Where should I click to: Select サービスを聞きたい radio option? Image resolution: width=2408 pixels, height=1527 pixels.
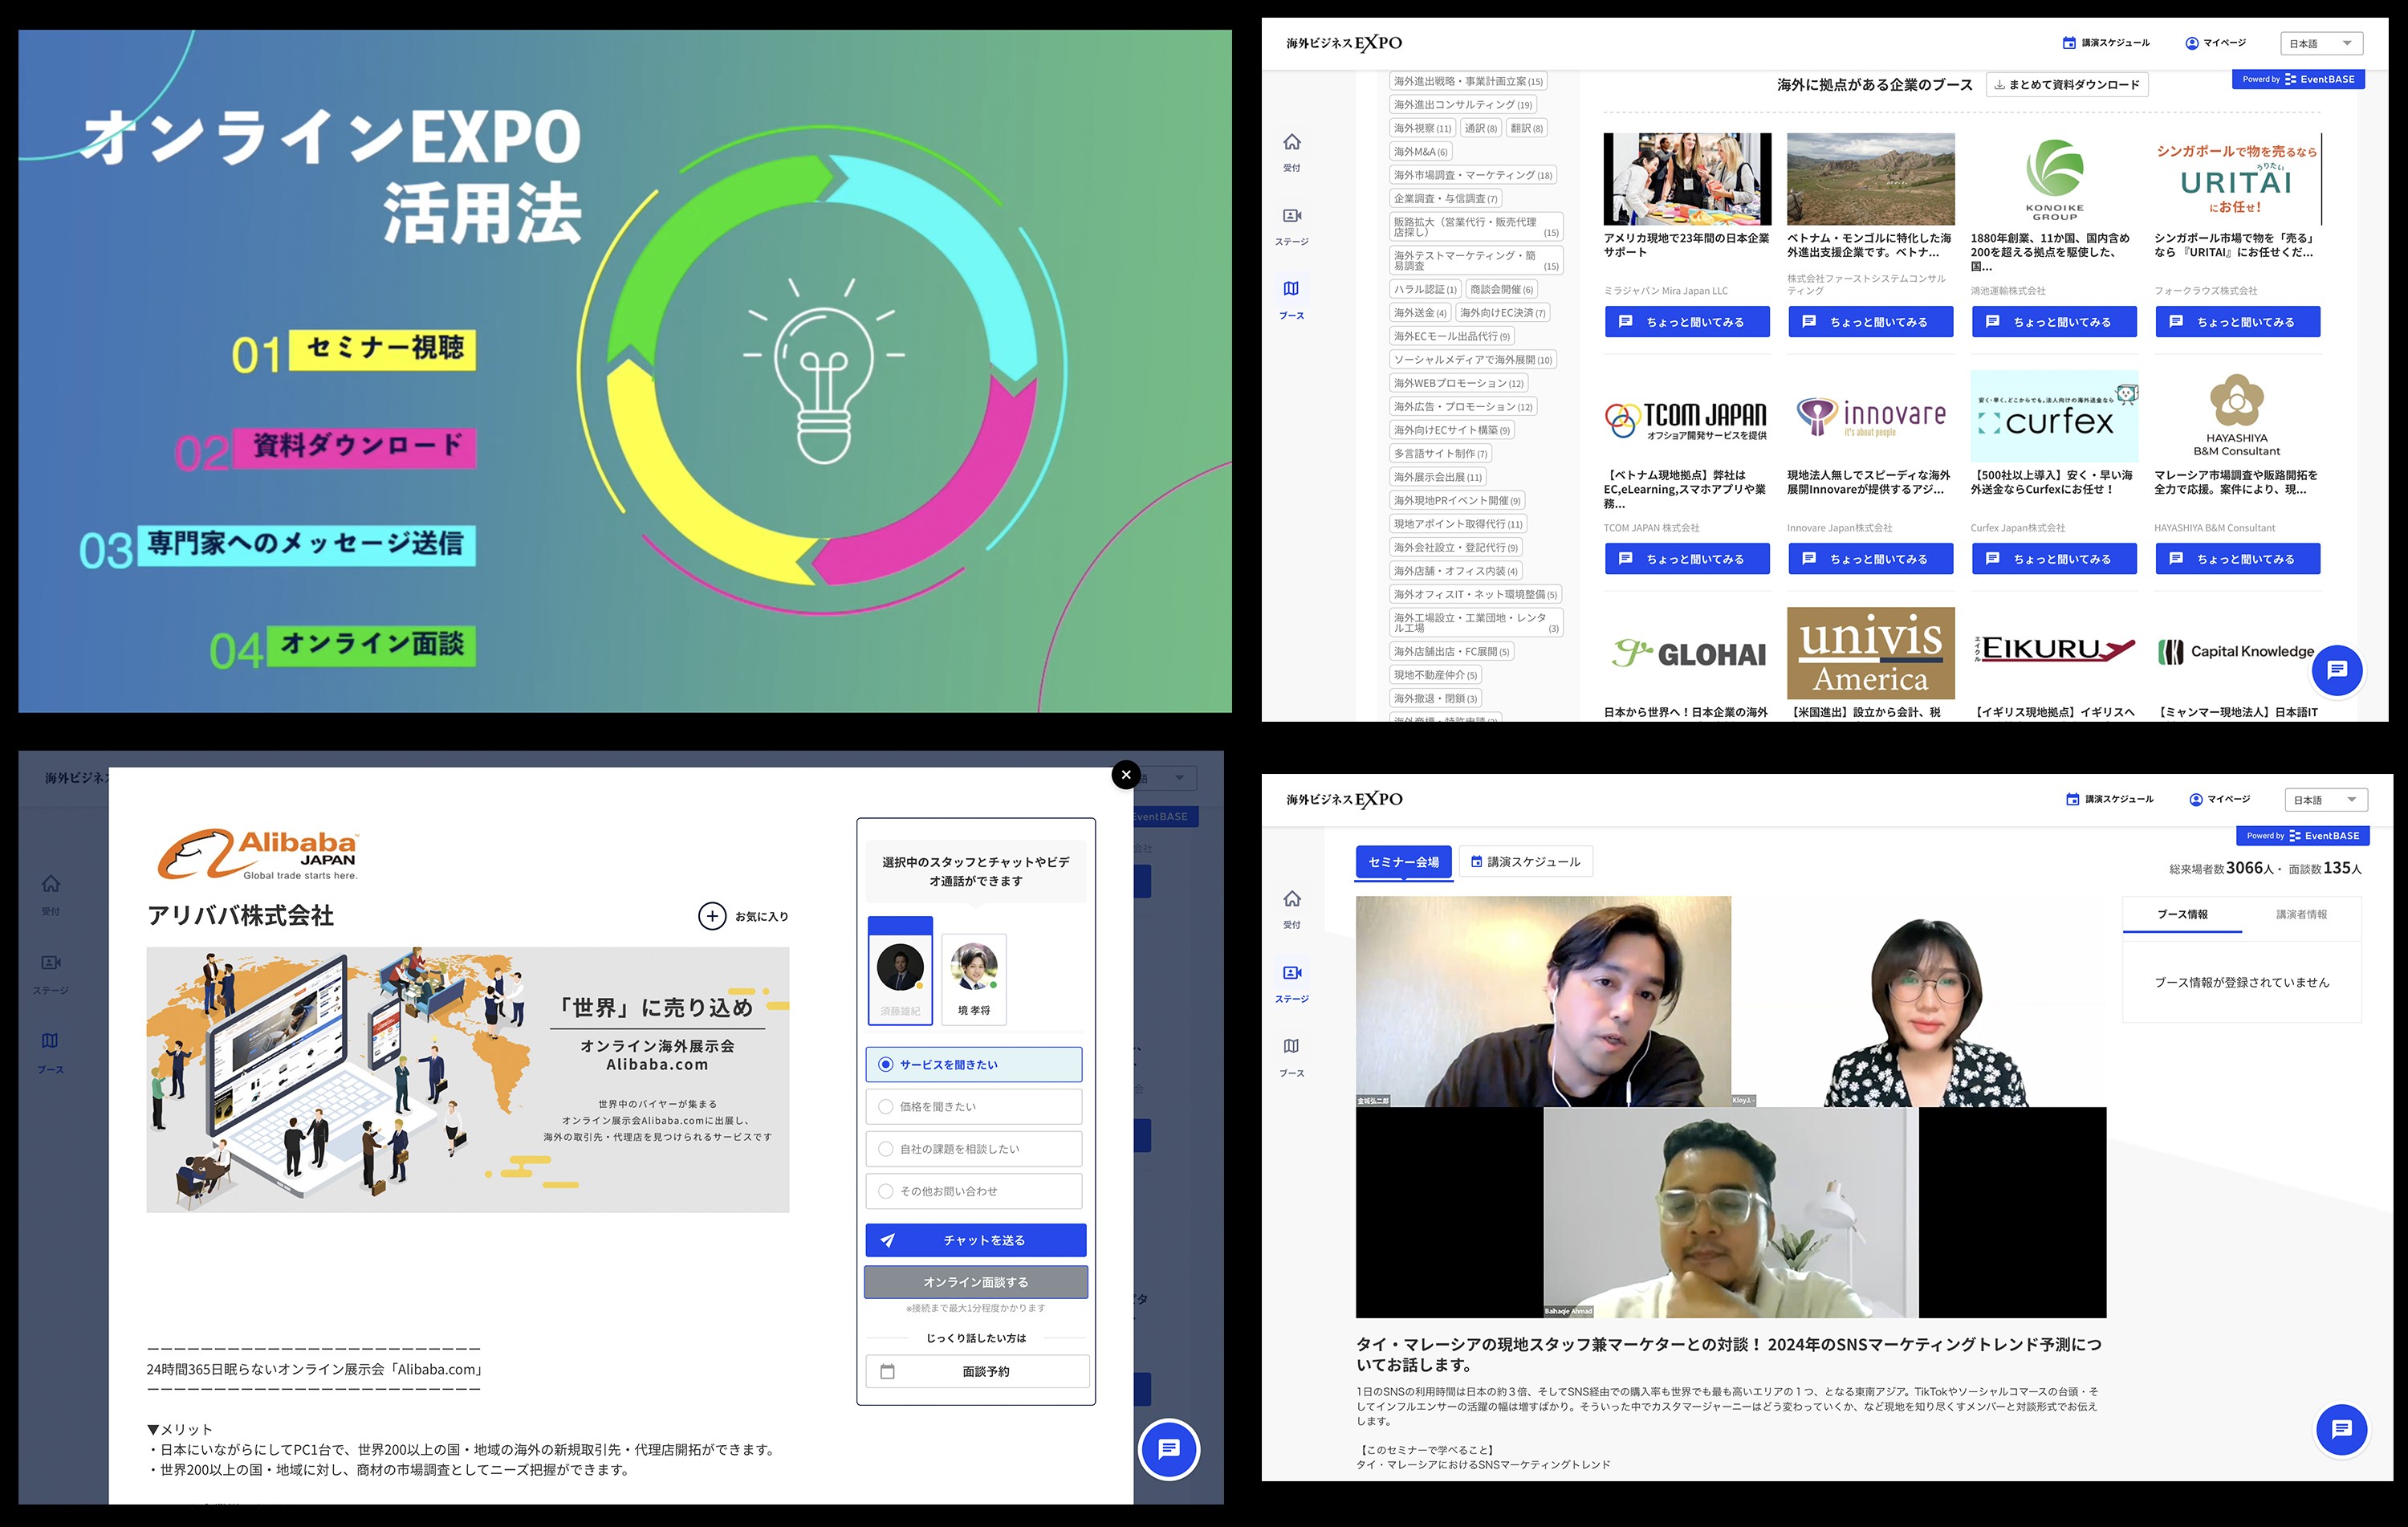pyautogui.click(x=974, y=1065)
